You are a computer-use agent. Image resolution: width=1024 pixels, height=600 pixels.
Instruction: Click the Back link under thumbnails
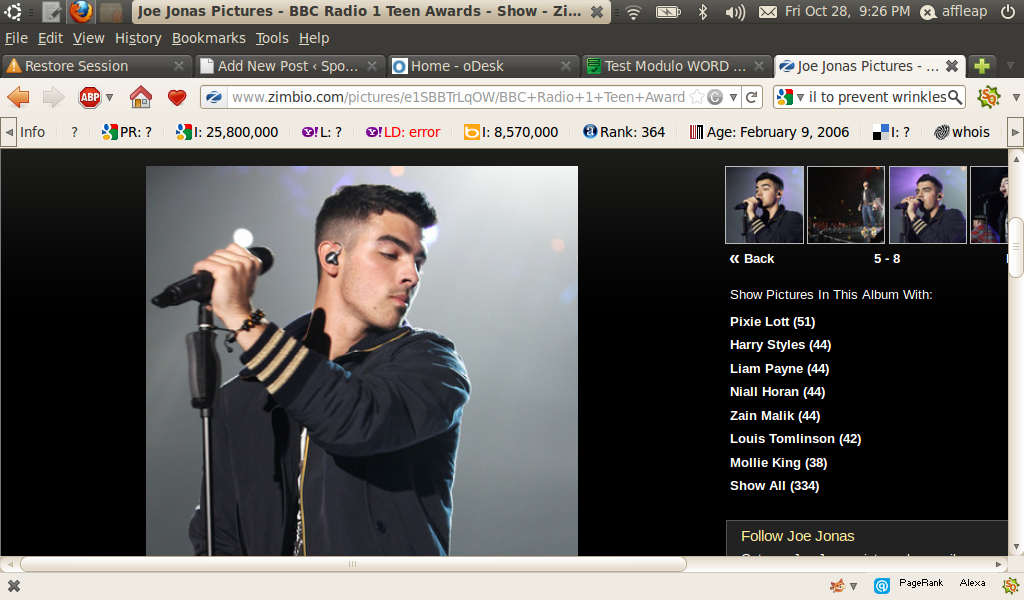[x=752, y=259]
